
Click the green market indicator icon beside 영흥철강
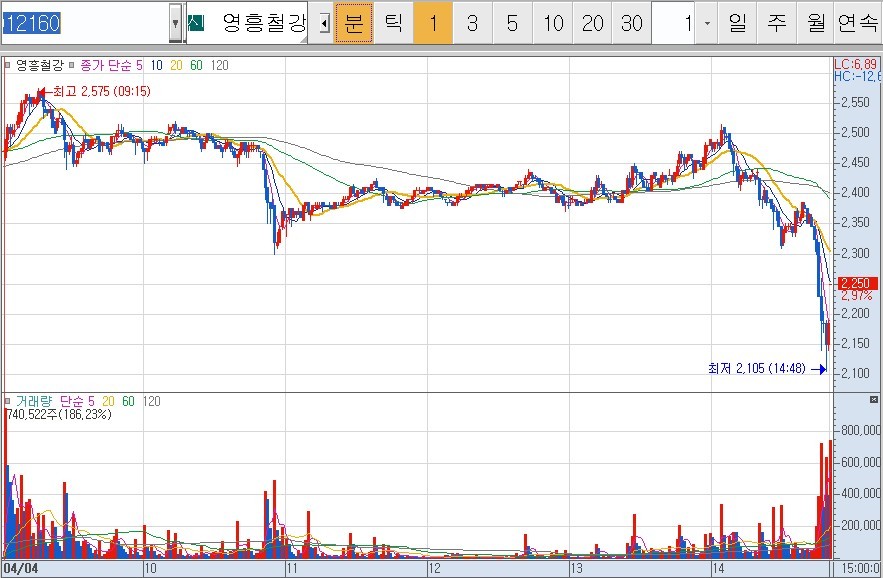(196, 23)
